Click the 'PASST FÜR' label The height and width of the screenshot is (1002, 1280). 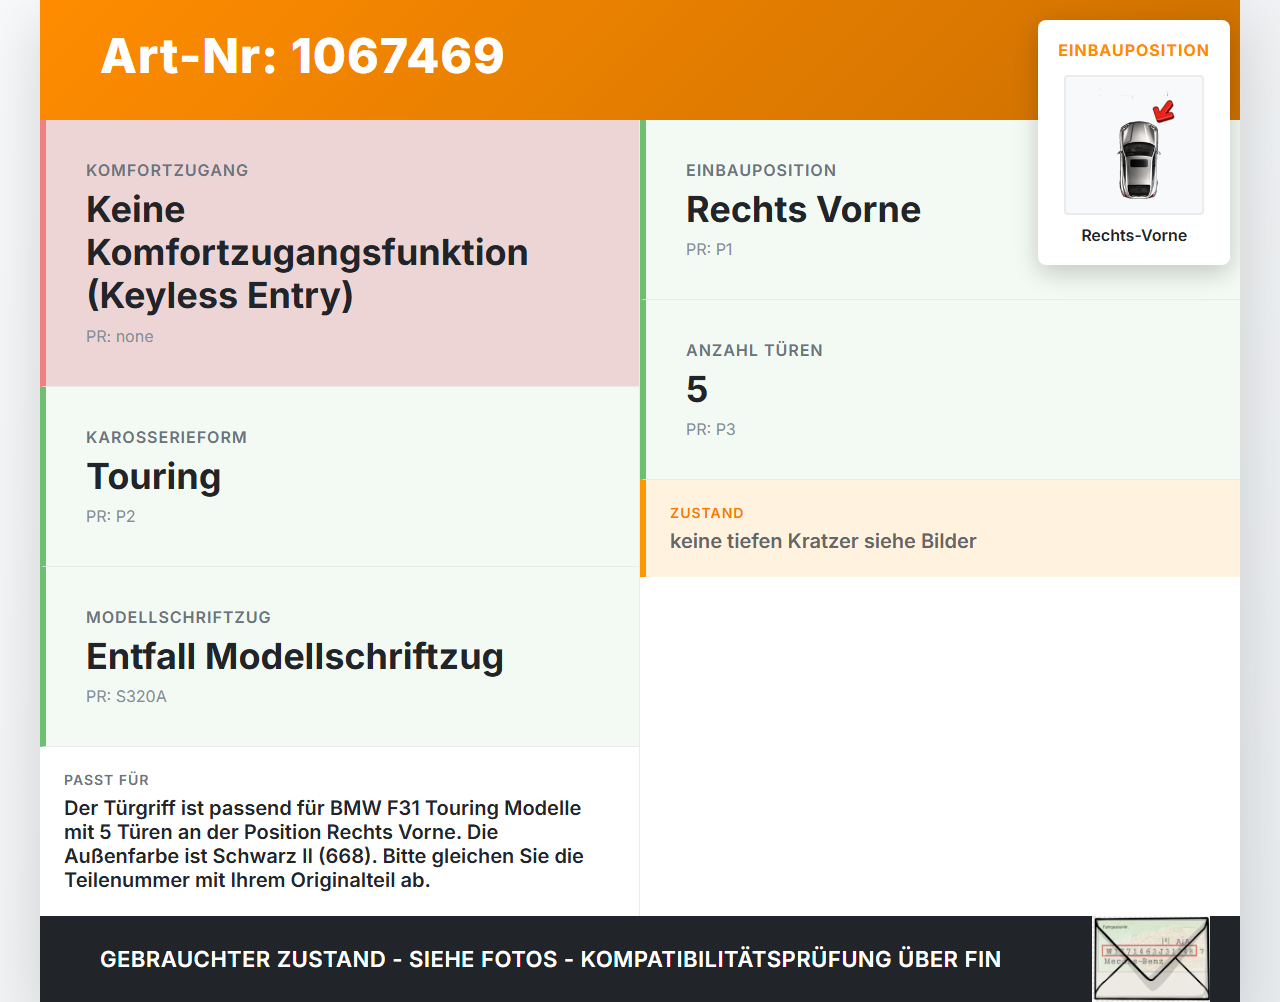(x=106, y=780)
